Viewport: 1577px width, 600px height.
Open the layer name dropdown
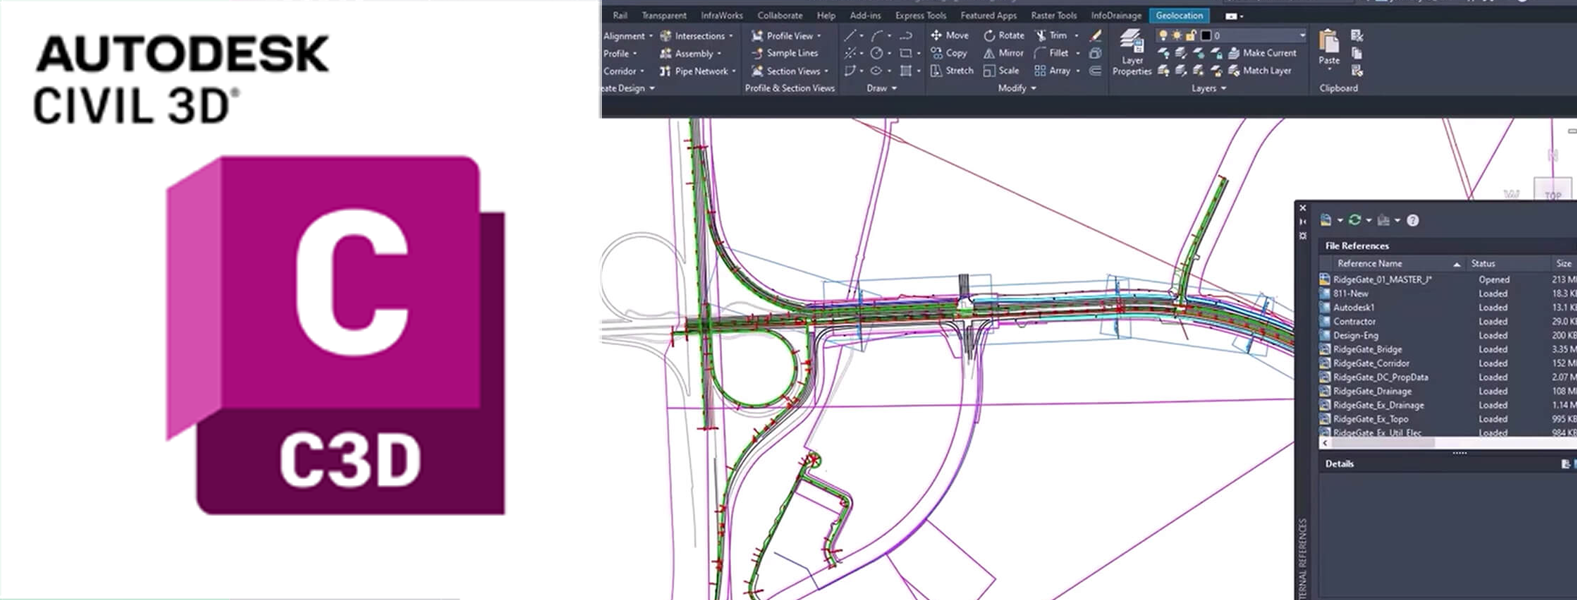(1302, 35)
